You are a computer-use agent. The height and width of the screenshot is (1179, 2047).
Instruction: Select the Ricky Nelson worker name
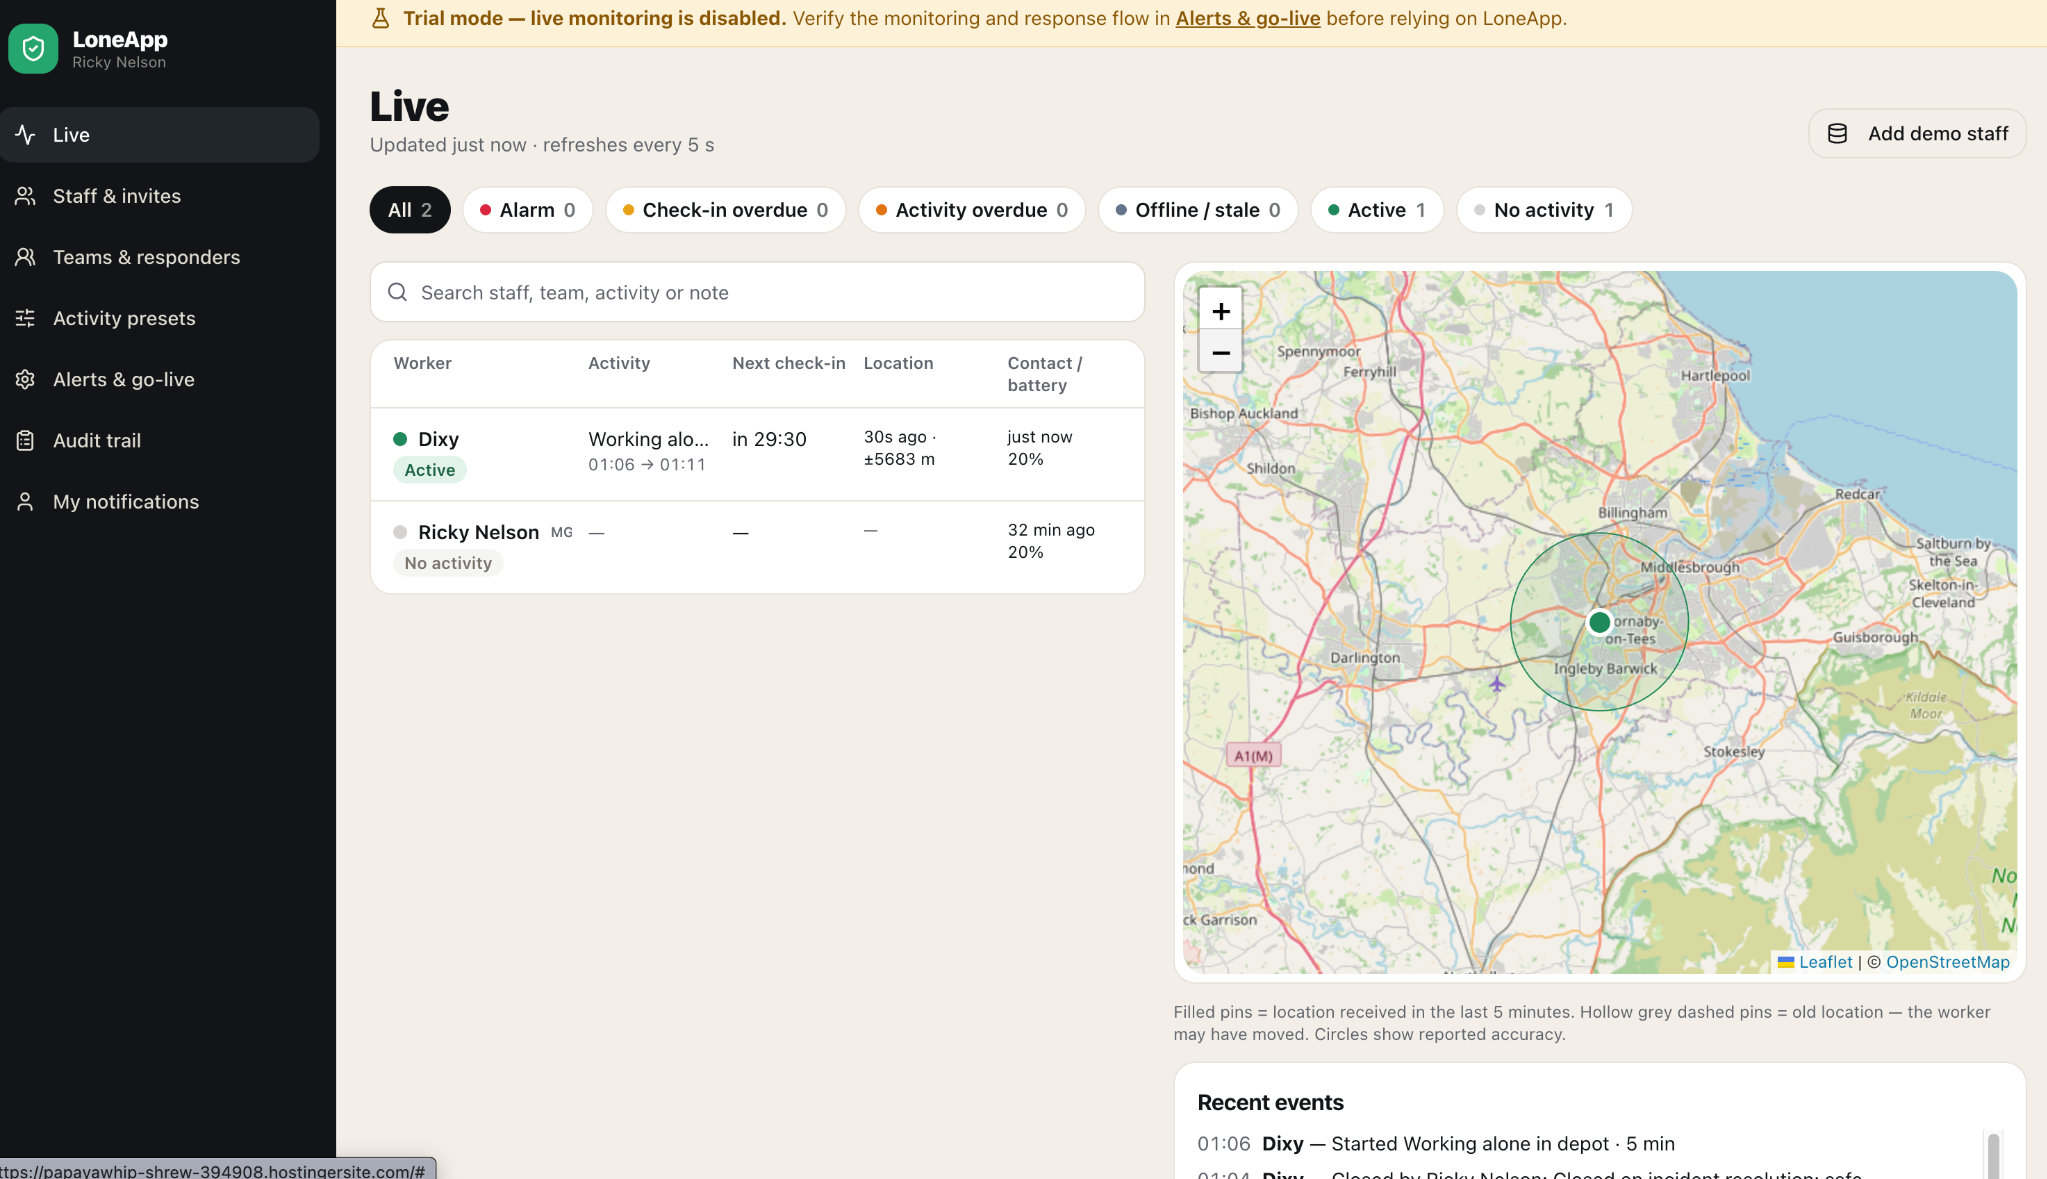[x=478, y=532]
